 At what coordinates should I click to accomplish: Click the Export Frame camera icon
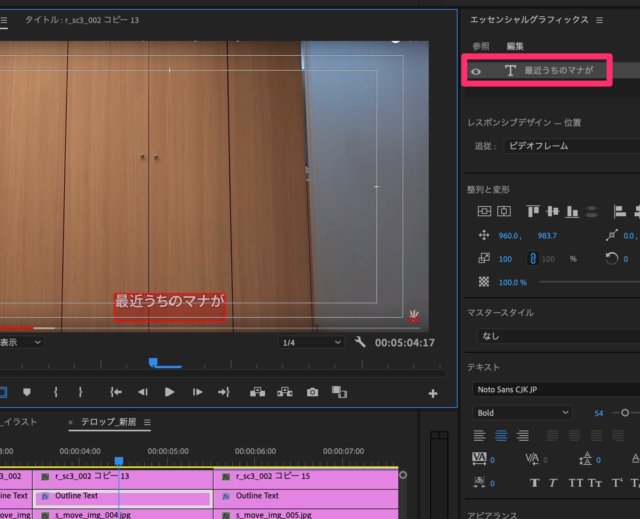click(312, 392)
